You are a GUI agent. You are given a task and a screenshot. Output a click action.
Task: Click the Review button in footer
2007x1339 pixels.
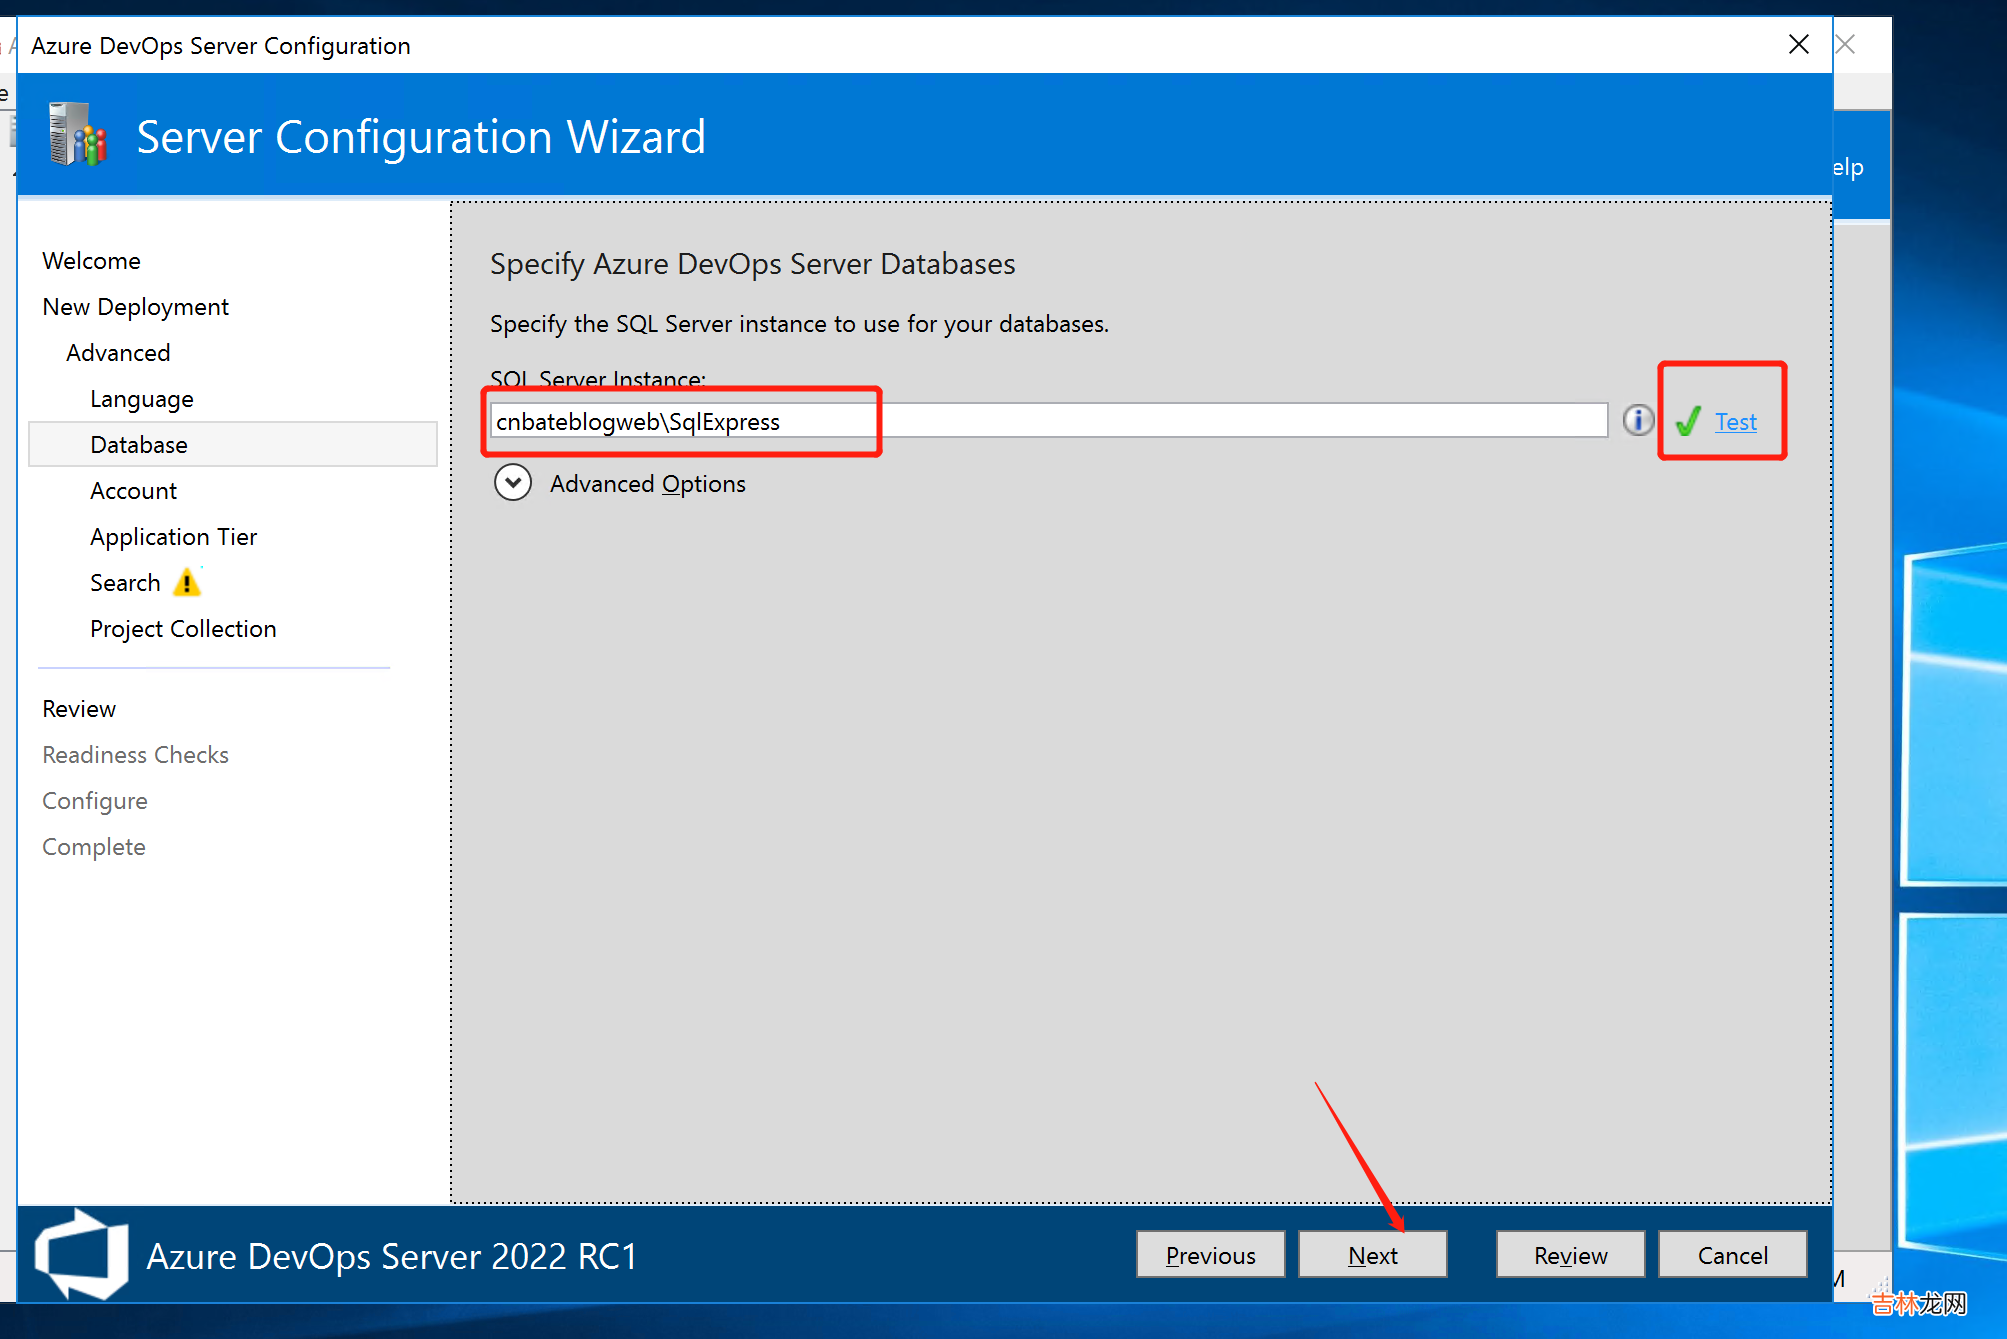(x=1570, y=1255)
